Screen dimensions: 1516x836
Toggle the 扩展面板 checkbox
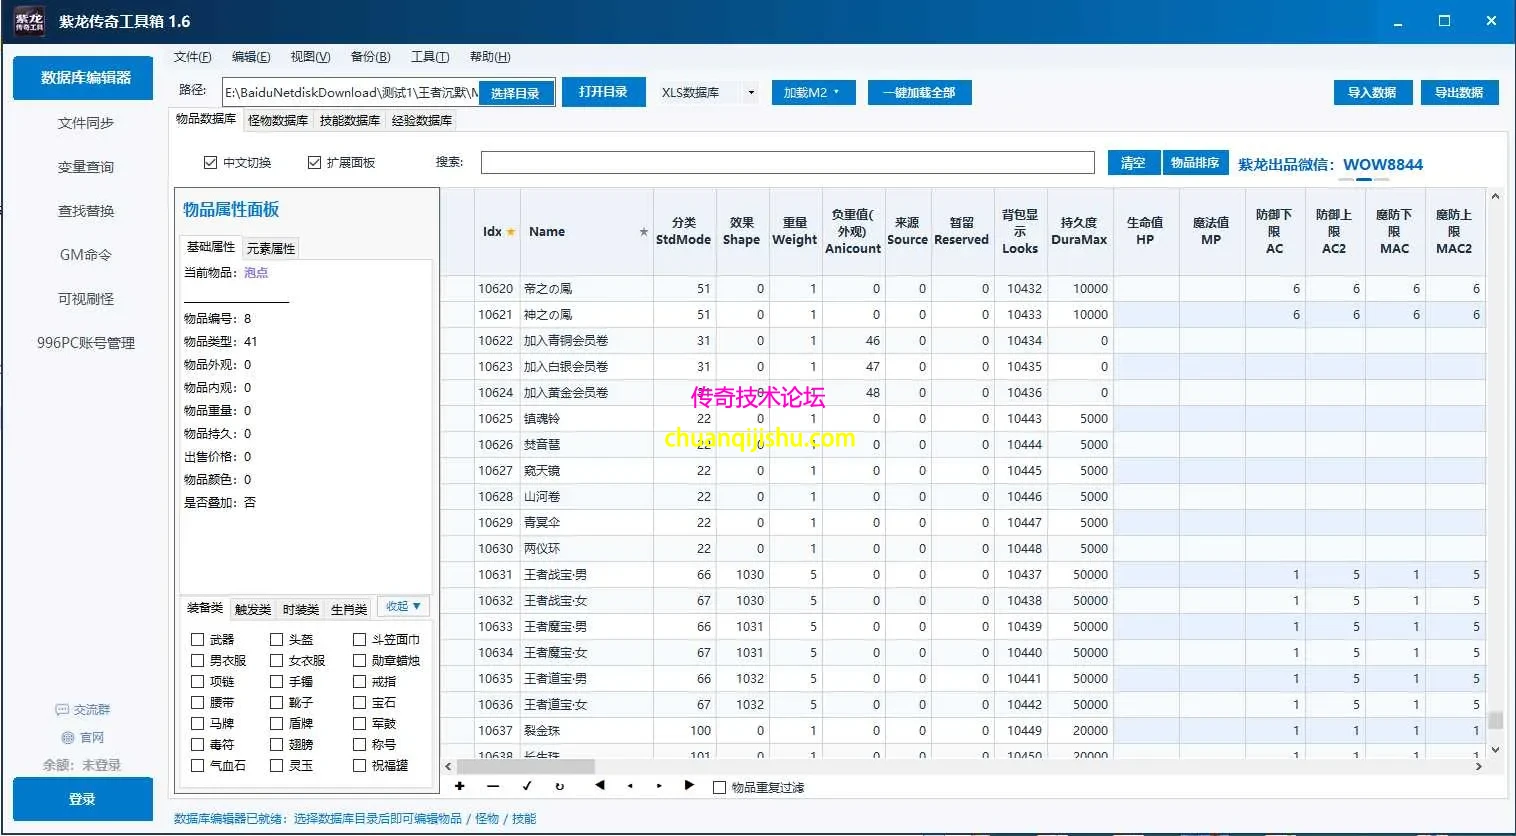click(314, 162)
